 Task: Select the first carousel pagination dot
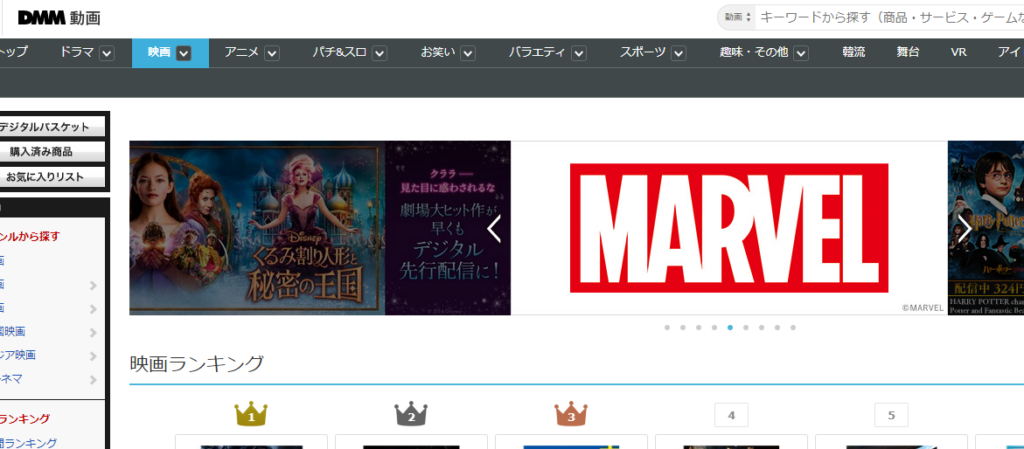(667, 327)
